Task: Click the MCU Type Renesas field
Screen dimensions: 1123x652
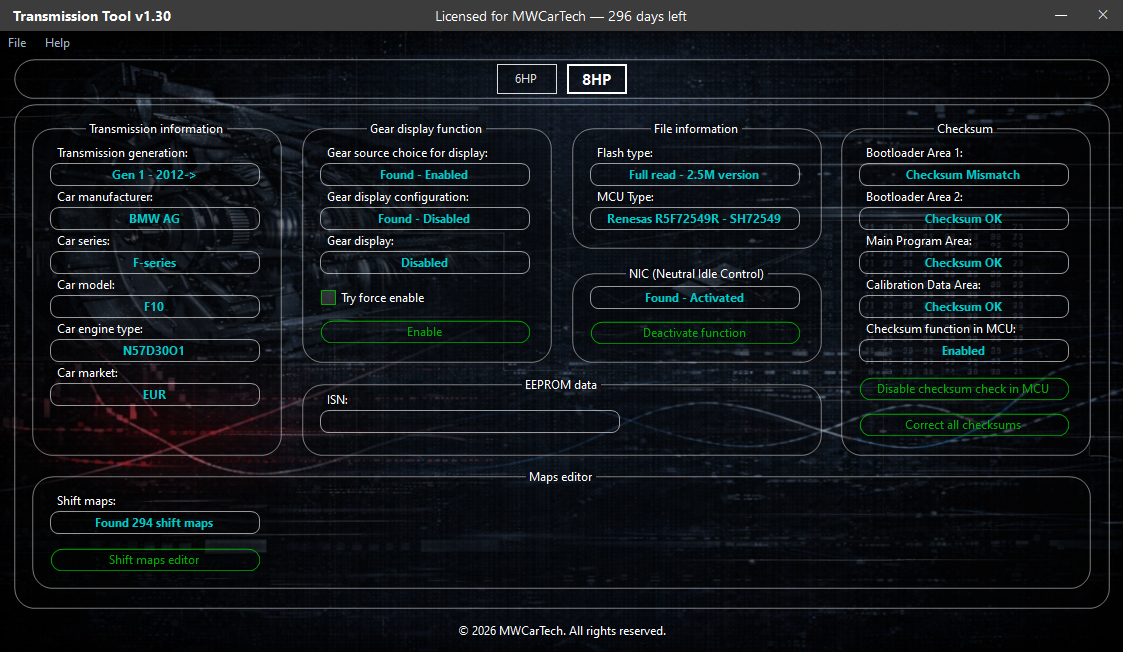Action: click(695, 219)
